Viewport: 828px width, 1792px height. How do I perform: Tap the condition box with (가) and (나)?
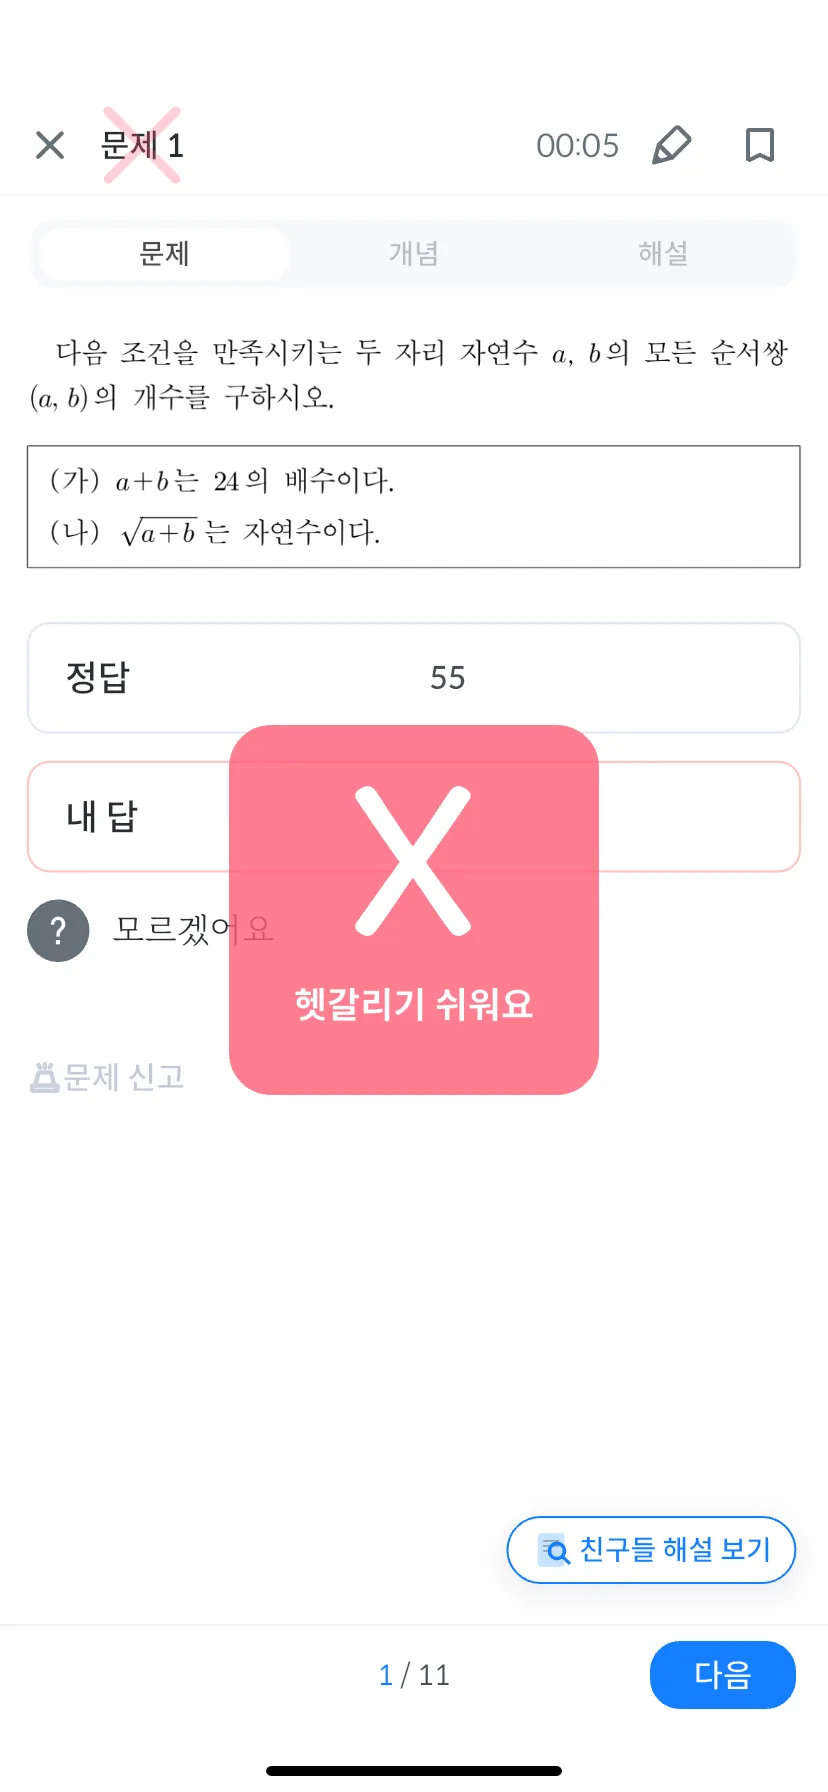coord(414,507)
